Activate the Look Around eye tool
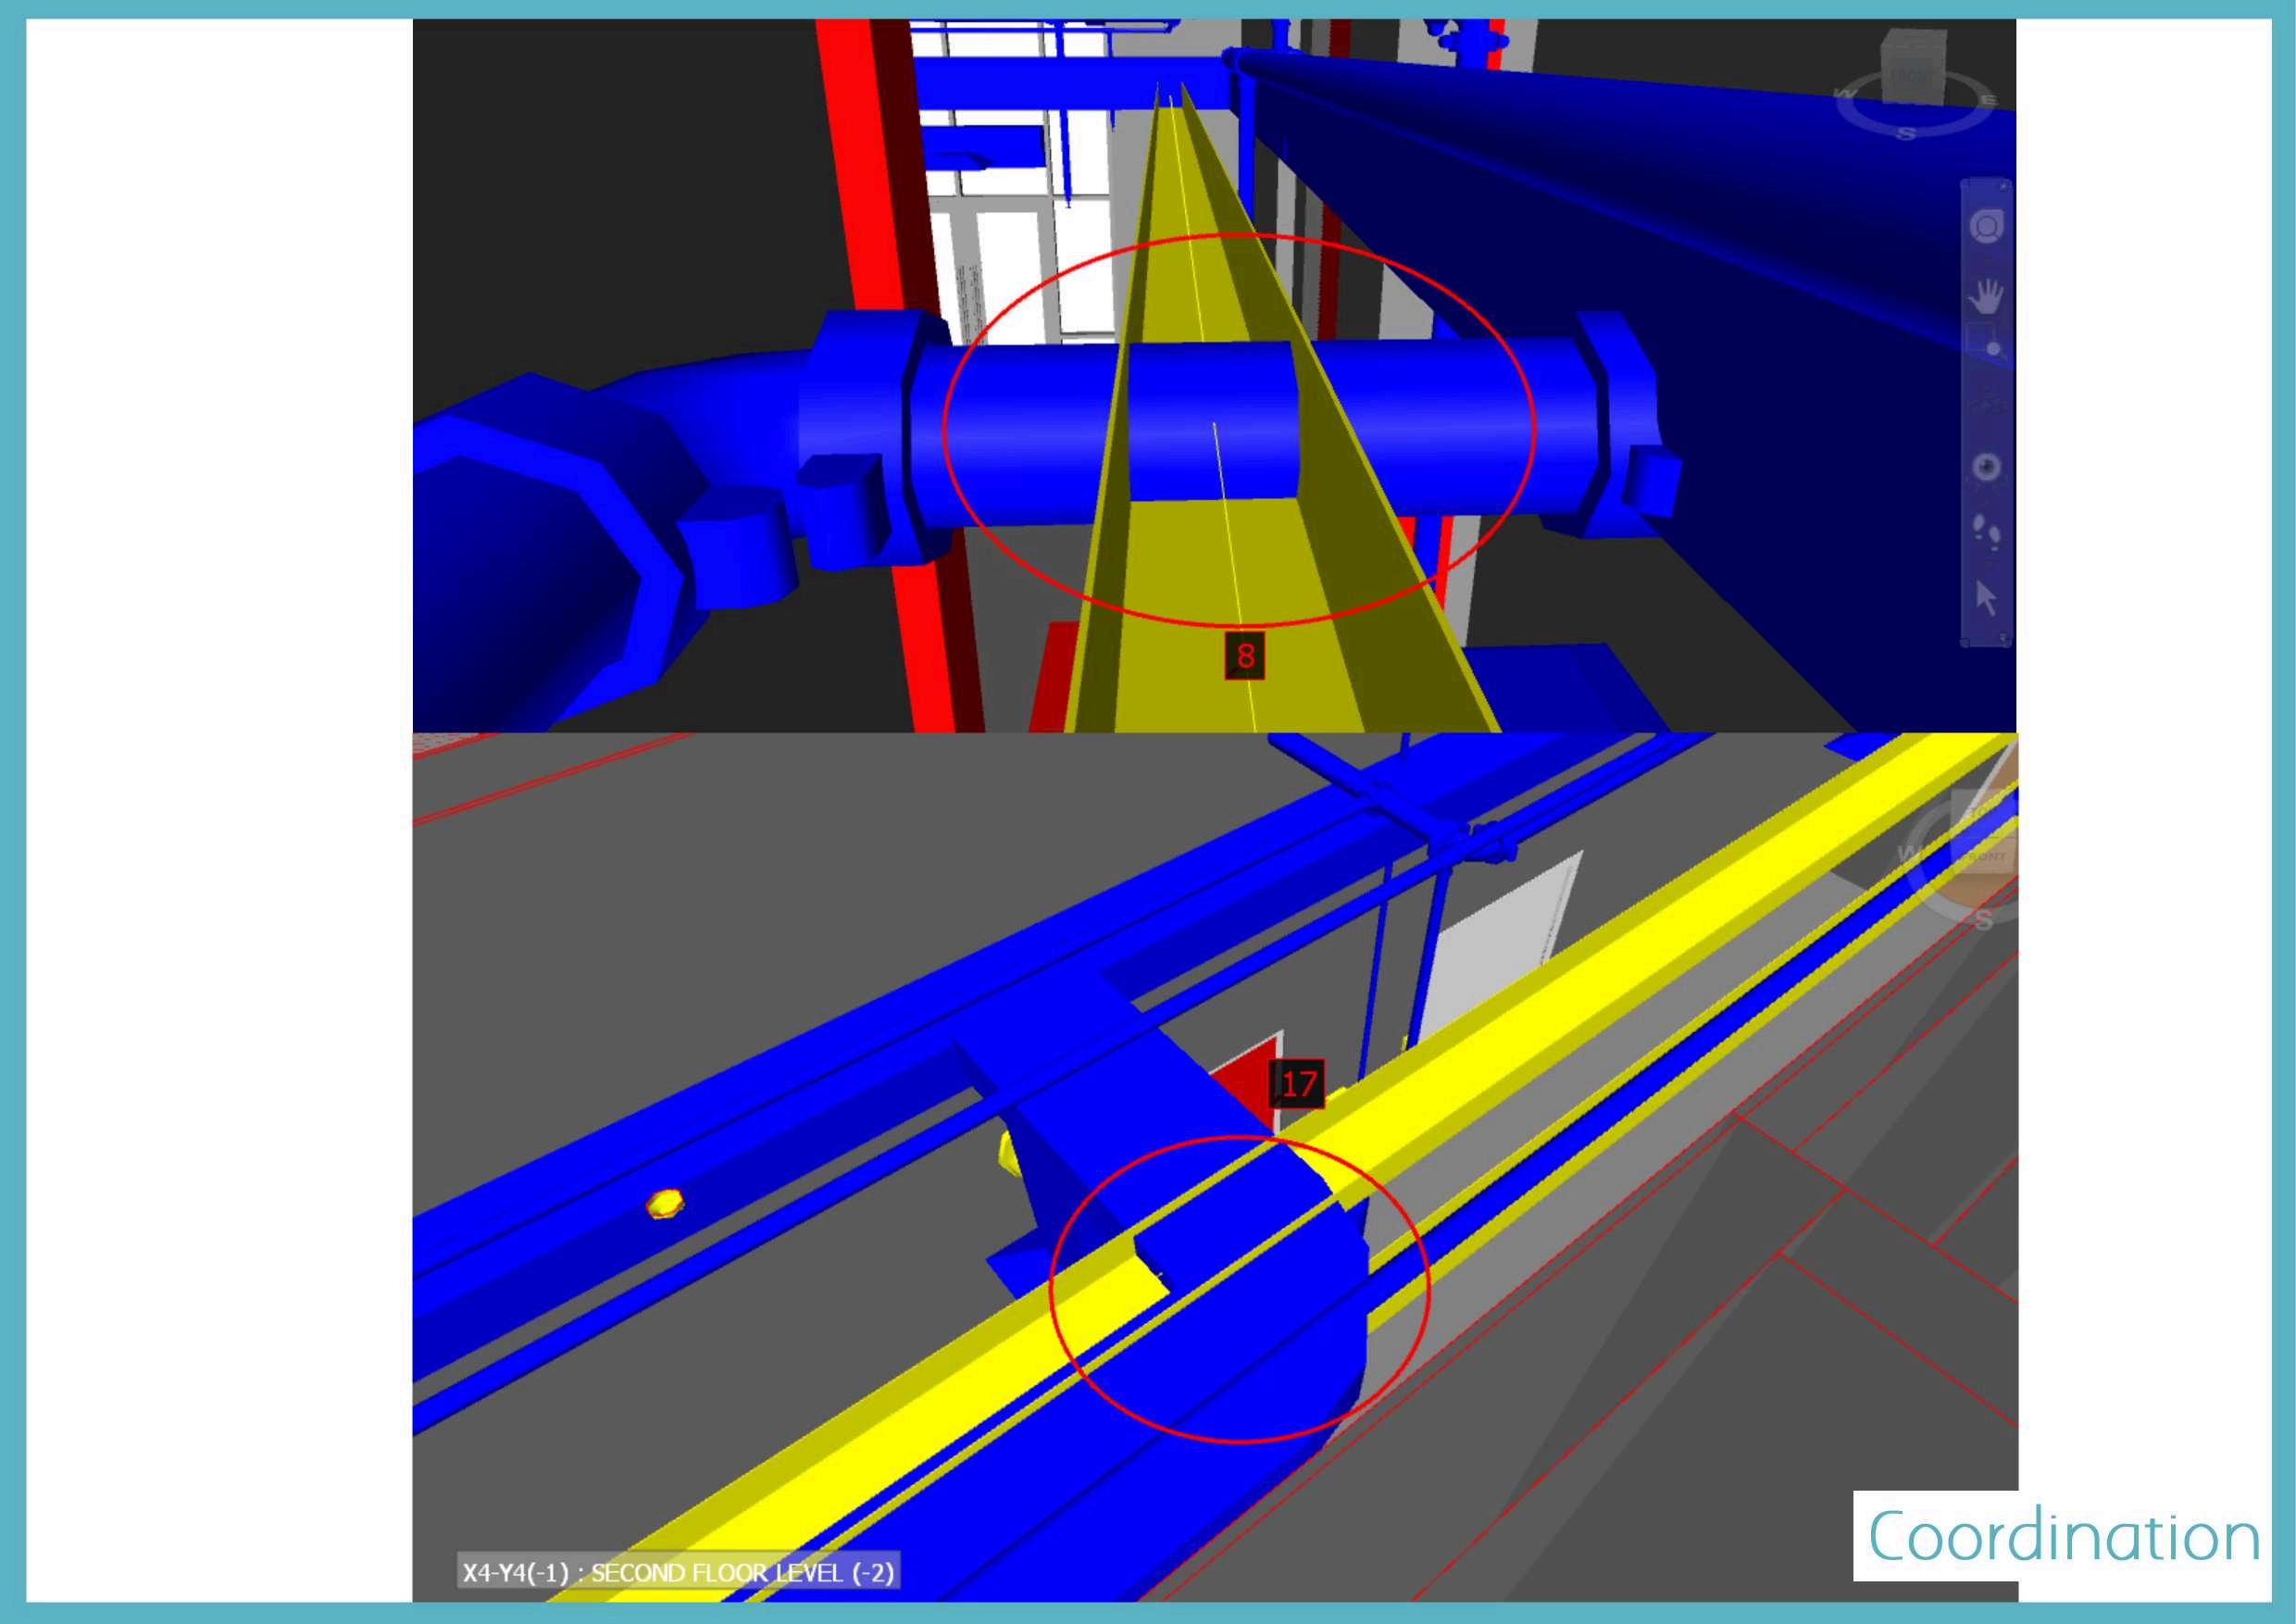Image resolution: width=2296 pixels, height=1624 pixels. pos(1986,467)
